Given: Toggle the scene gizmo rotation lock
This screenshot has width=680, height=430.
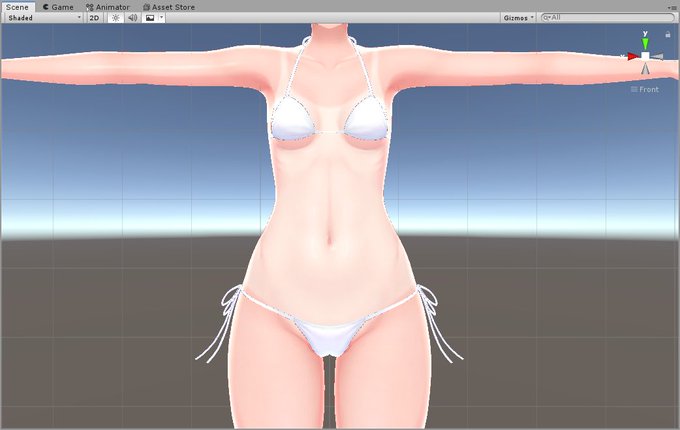Looking at the screenshot, I should click(x=668, y=34).
